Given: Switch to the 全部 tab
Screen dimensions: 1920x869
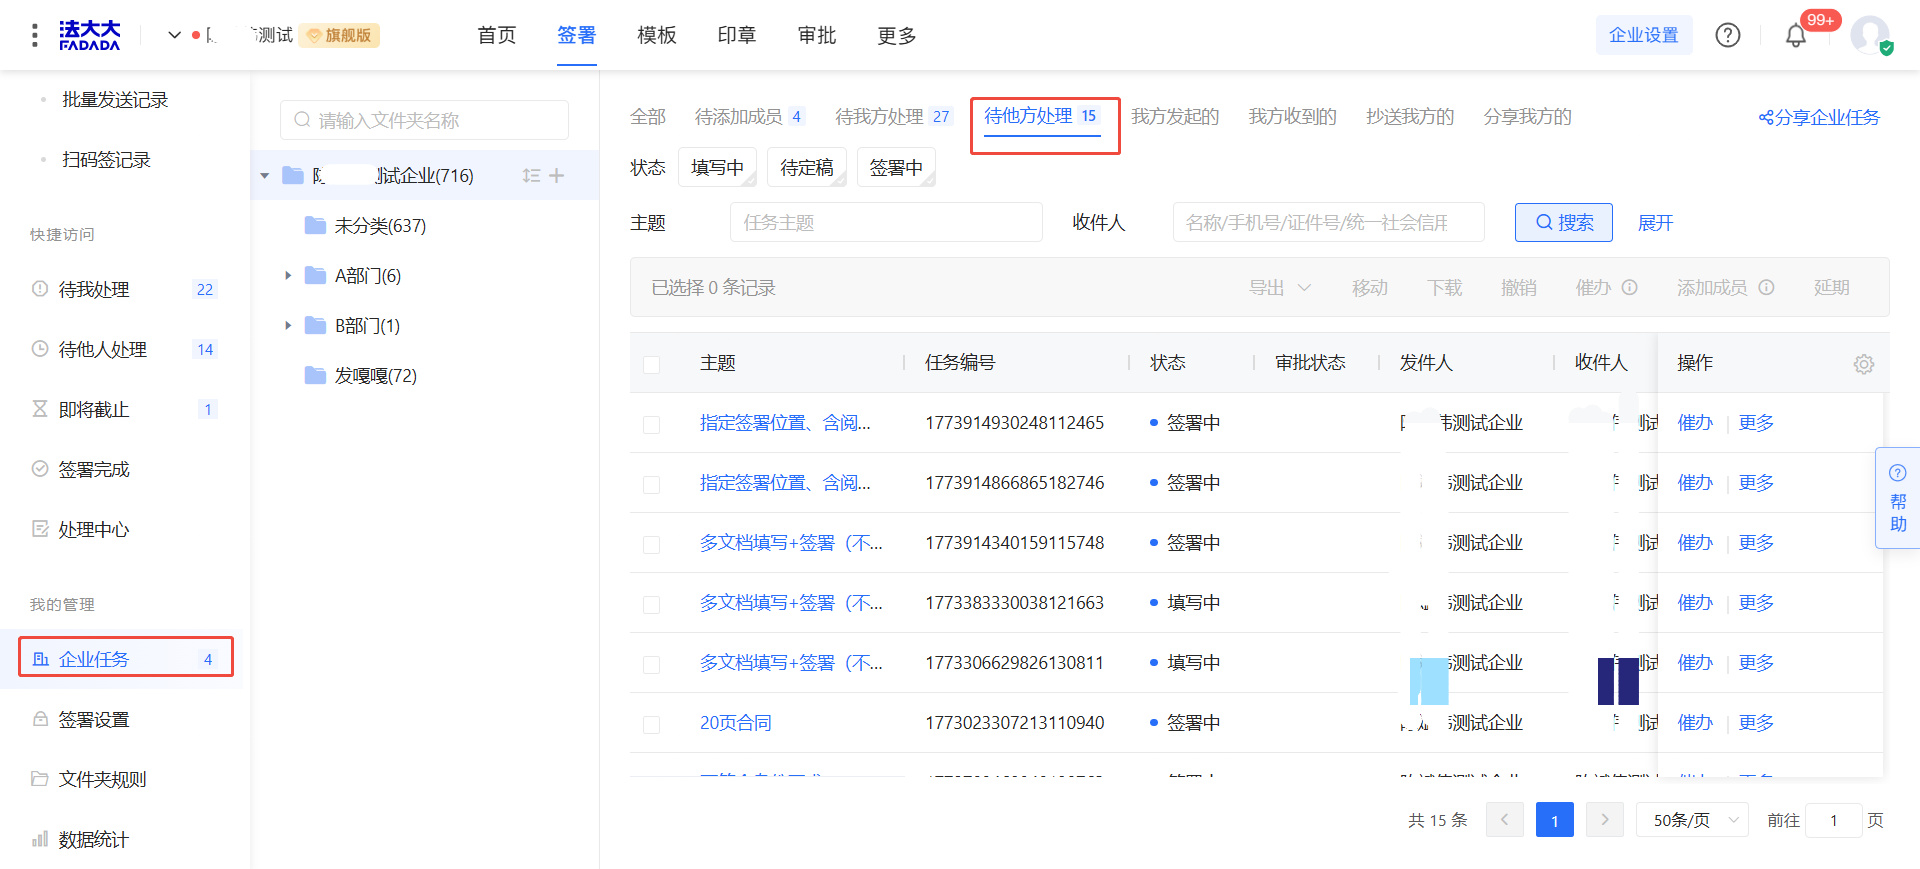Looking at the screenshot, I should tap(648, 117).
